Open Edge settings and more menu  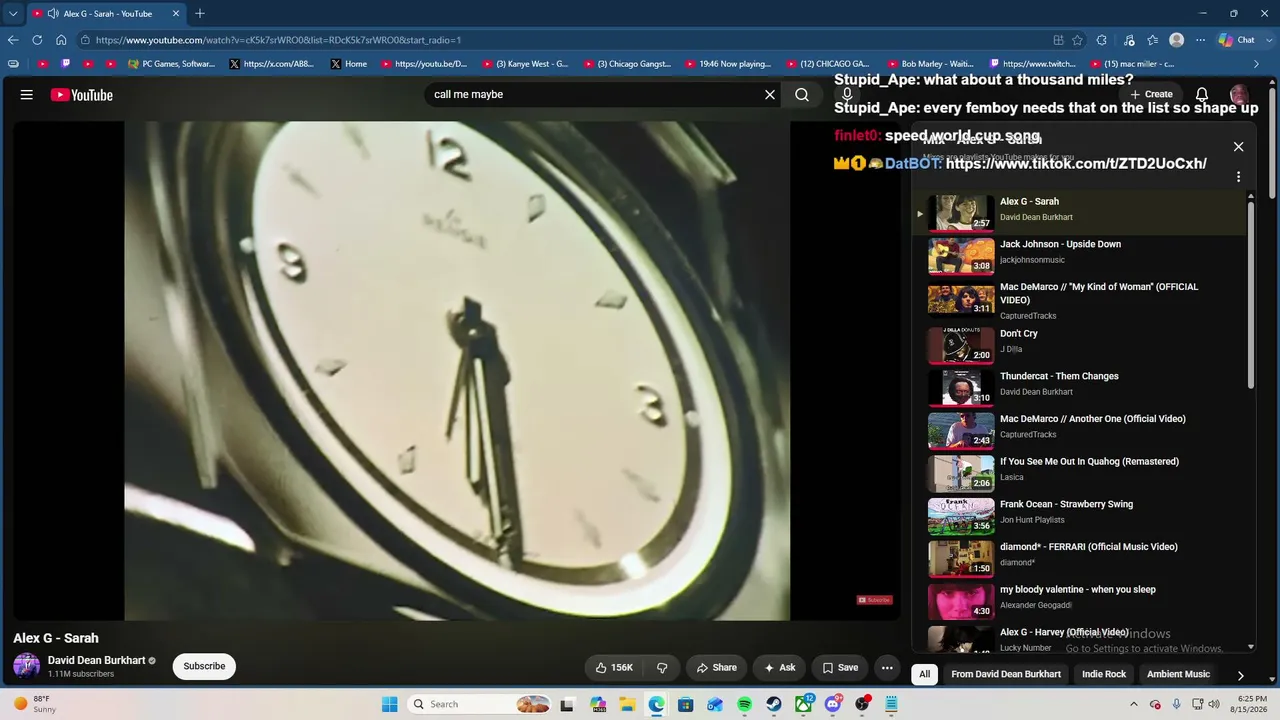click(x=1201, y=40)
